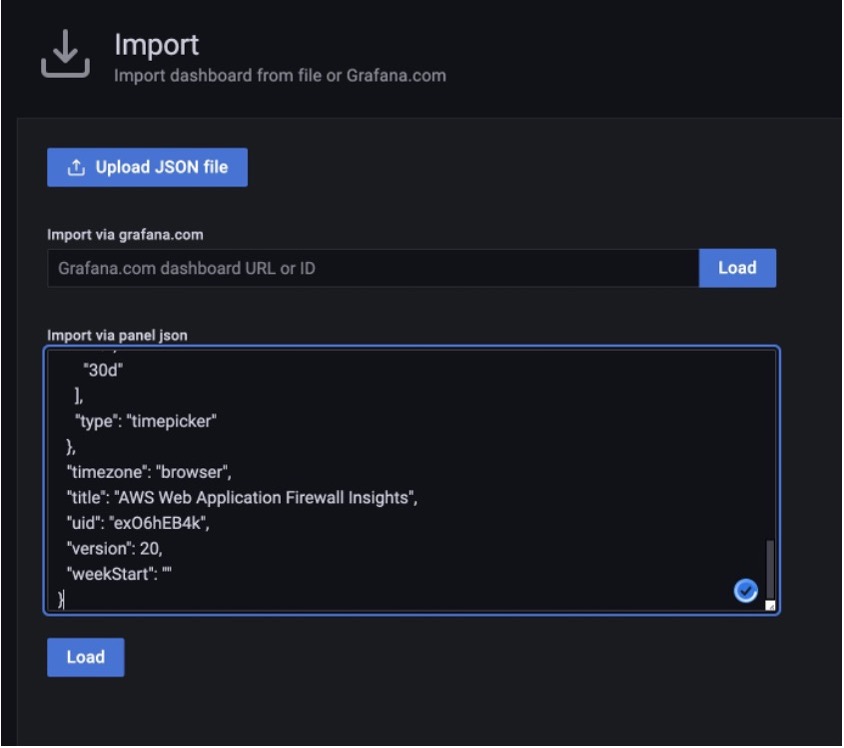
Task: Focus the Grafana.com dashboard URL or ID field
Action: pos(373,268)
